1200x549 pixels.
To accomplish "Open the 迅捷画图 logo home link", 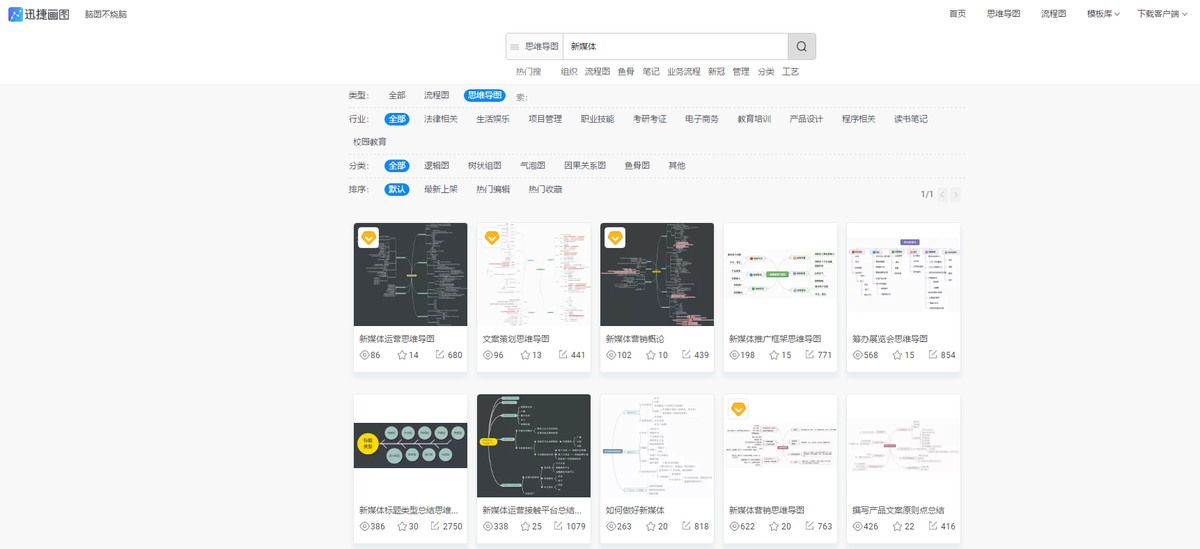I will [39, 14].
